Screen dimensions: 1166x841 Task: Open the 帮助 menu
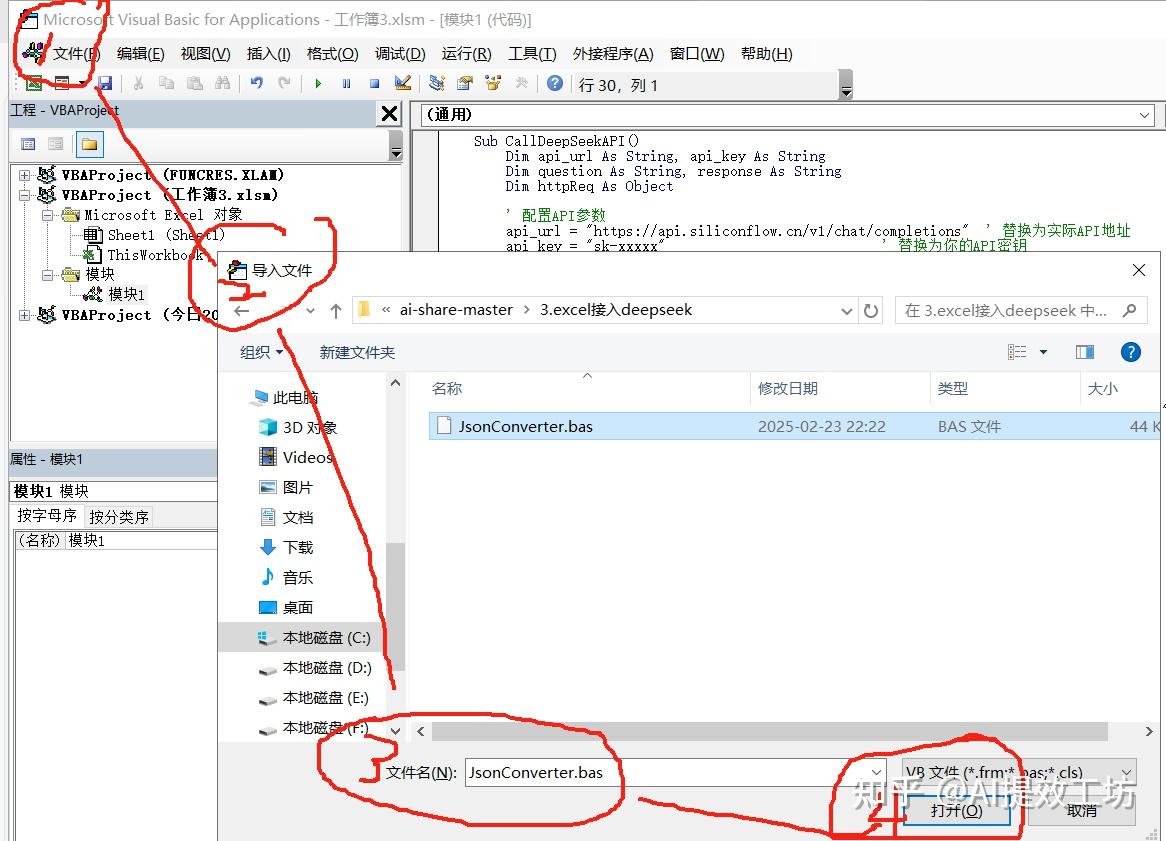point(767,54)
